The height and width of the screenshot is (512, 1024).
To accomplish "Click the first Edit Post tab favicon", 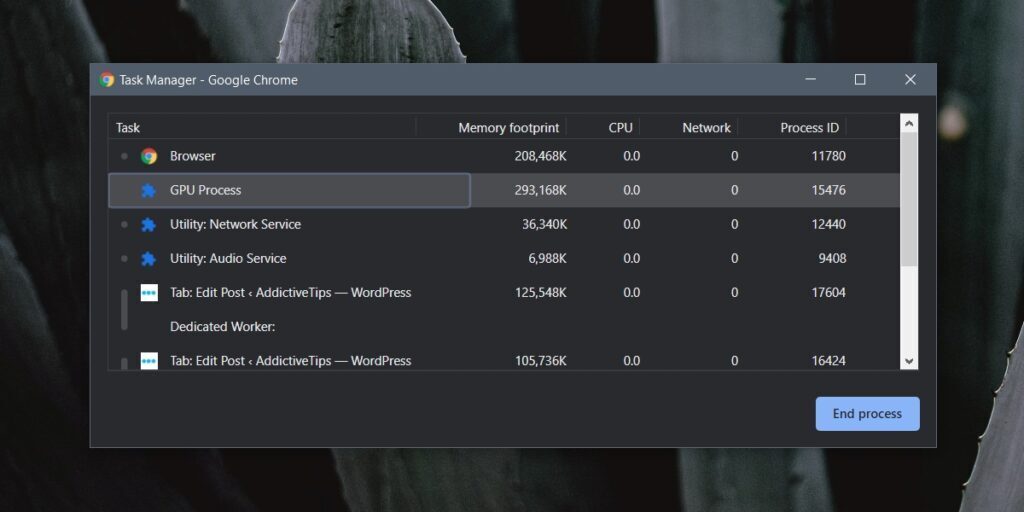I will click(149, 293).
